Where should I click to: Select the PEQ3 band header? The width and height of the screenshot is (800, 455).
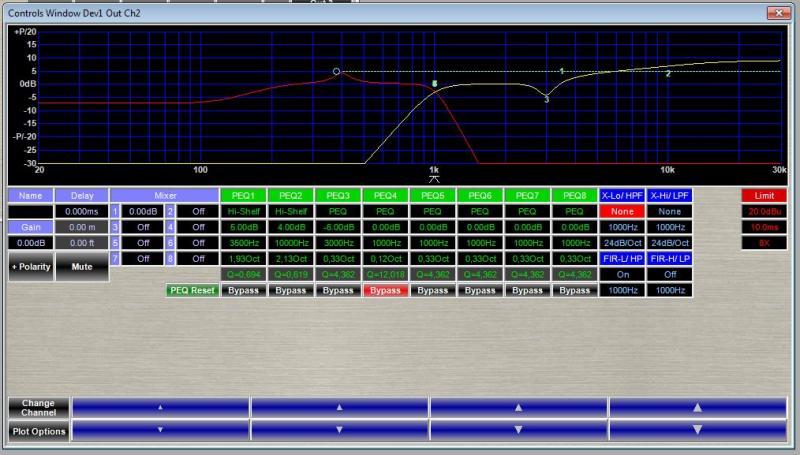coord(339,195)
